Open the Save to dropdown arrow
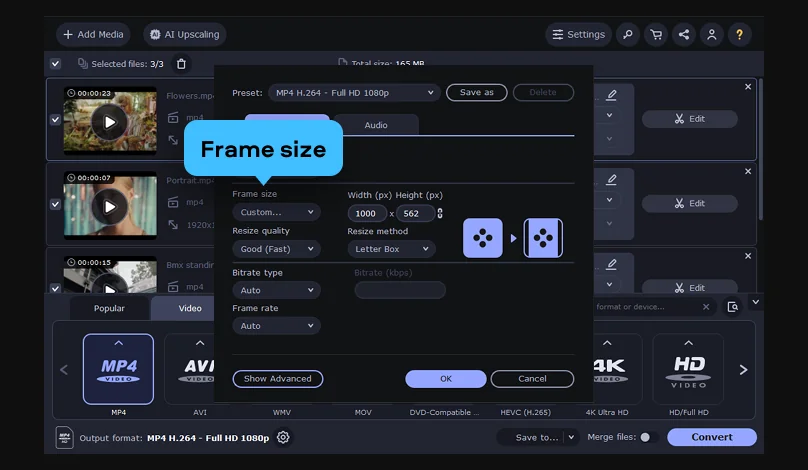This screenshot has height=470, width=808. (x=571, y=437)
